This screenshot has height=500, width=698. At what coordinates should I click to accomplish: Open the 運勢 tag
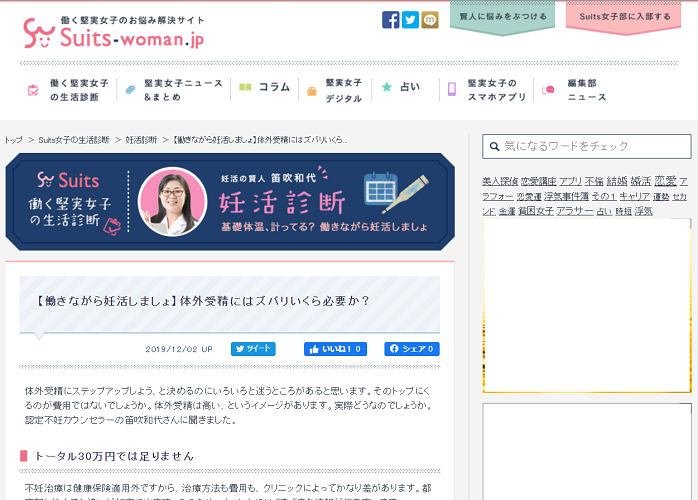661,196
